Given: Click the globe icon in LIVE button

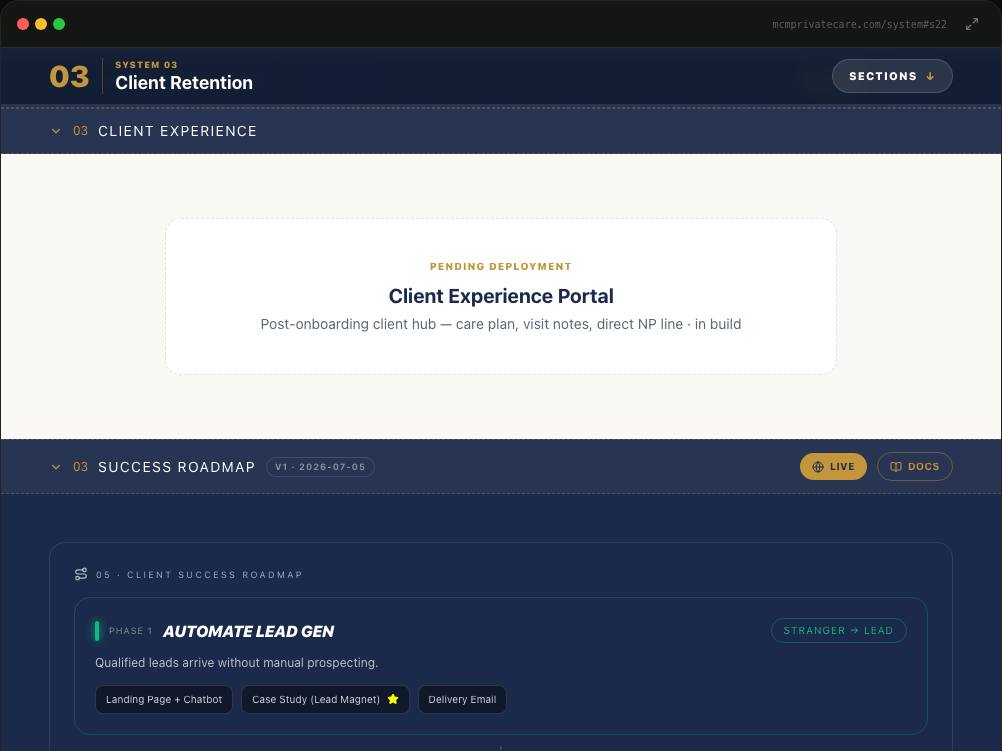Looking at the screenshot, I should [x=817, y=467].
